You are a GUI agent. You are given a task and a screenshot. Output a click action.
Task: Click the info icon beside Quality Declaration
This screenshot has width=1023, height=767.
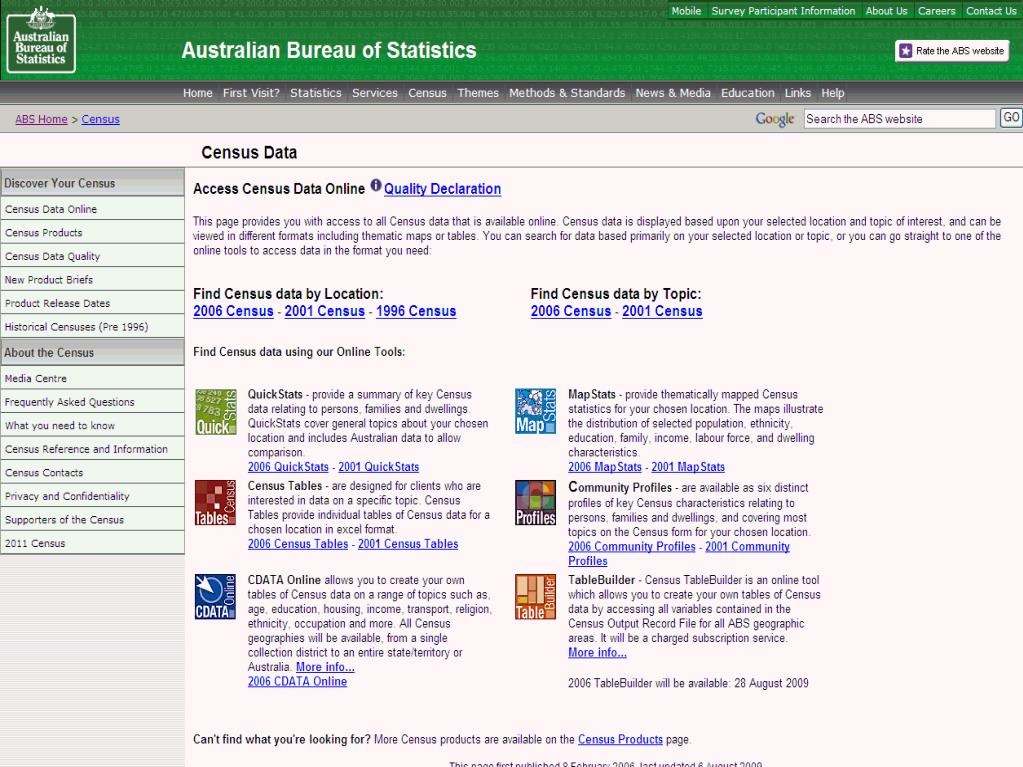tap(376, 185)
